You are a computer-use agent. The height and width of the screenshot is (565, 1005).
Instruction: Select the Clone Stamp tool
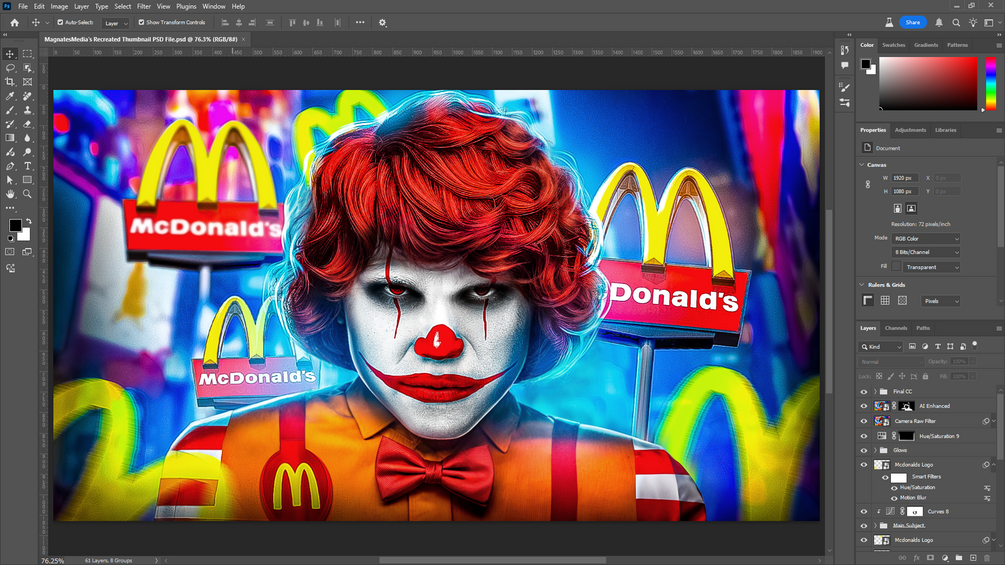(28, 110)
